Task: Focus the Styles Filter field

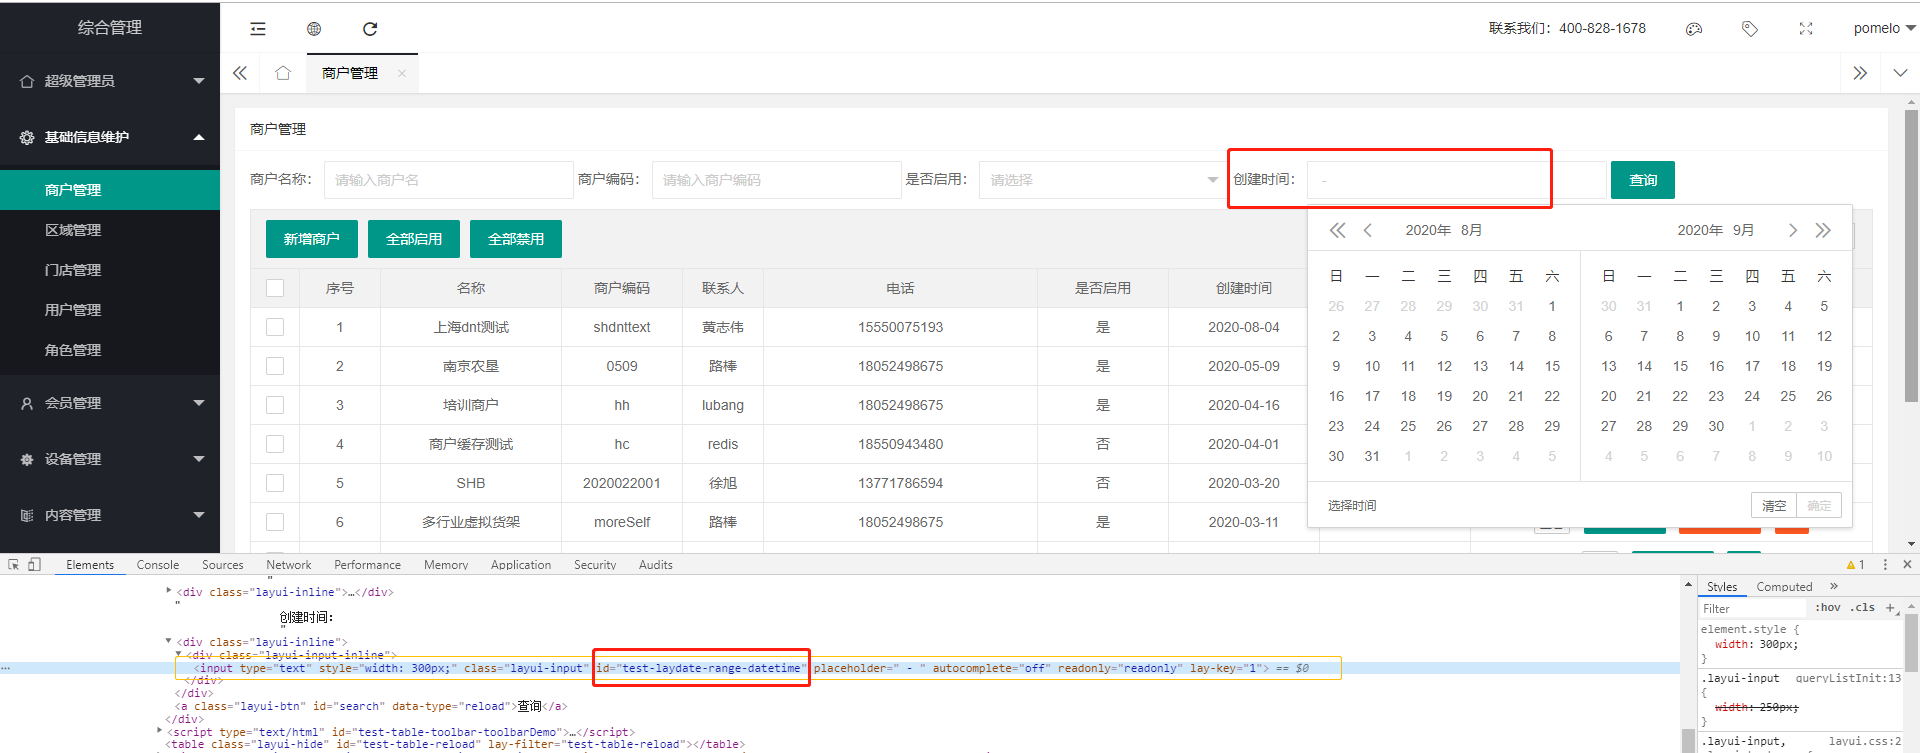Action: [1755, 608]
